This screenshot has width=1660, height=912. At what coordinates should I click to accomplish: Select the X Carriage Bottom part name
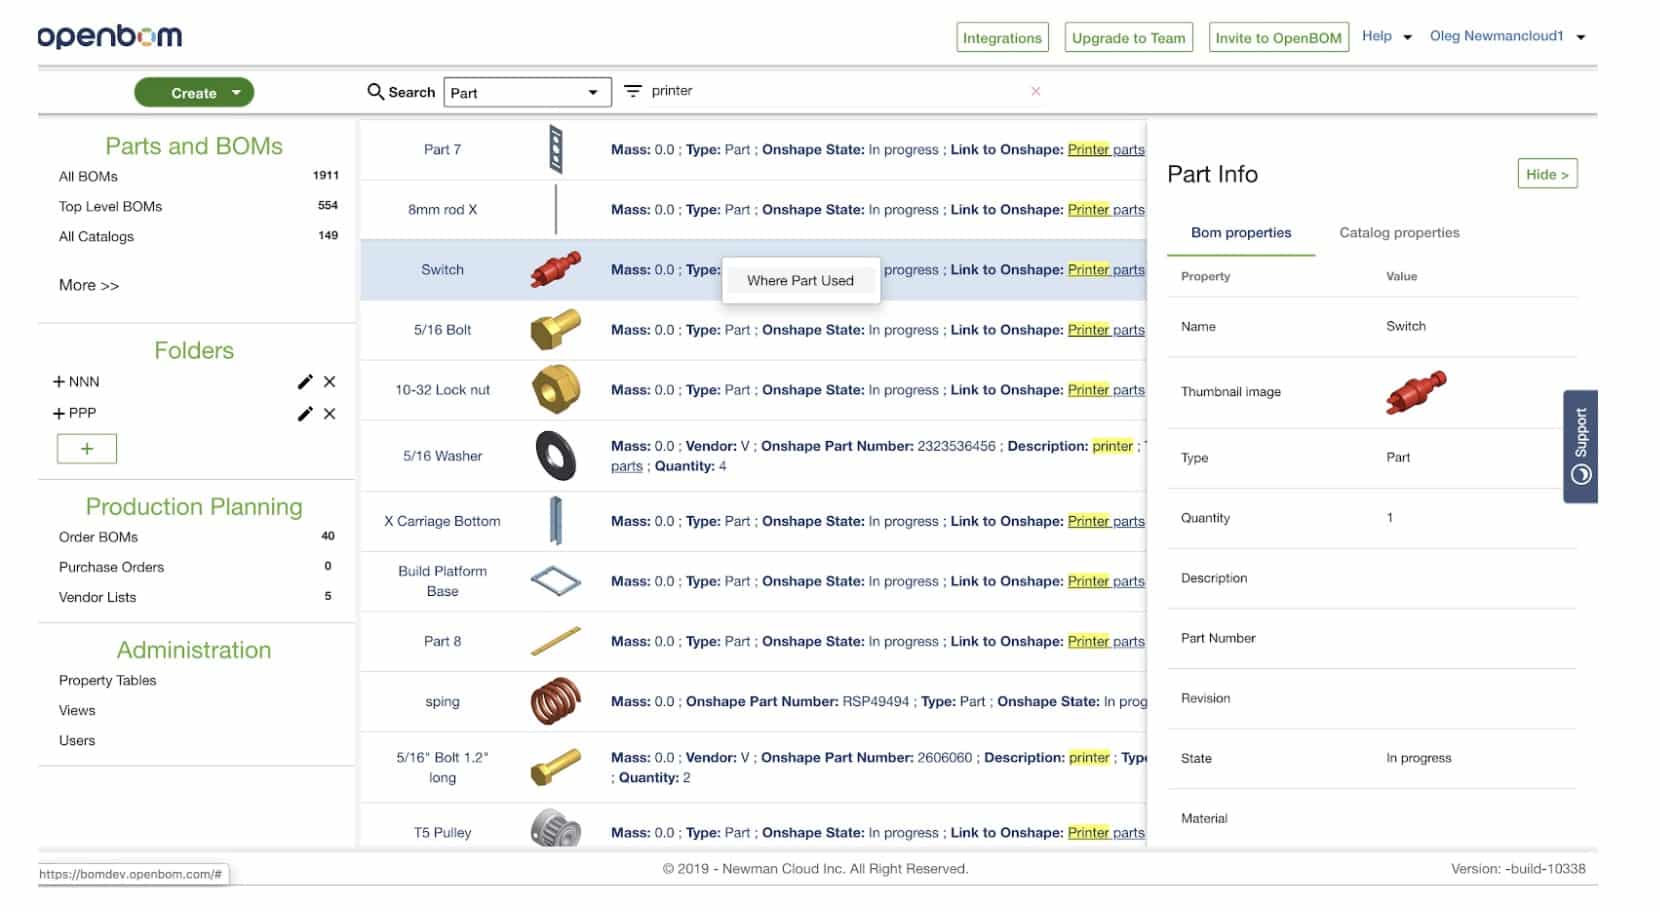[x=442, y=521]
